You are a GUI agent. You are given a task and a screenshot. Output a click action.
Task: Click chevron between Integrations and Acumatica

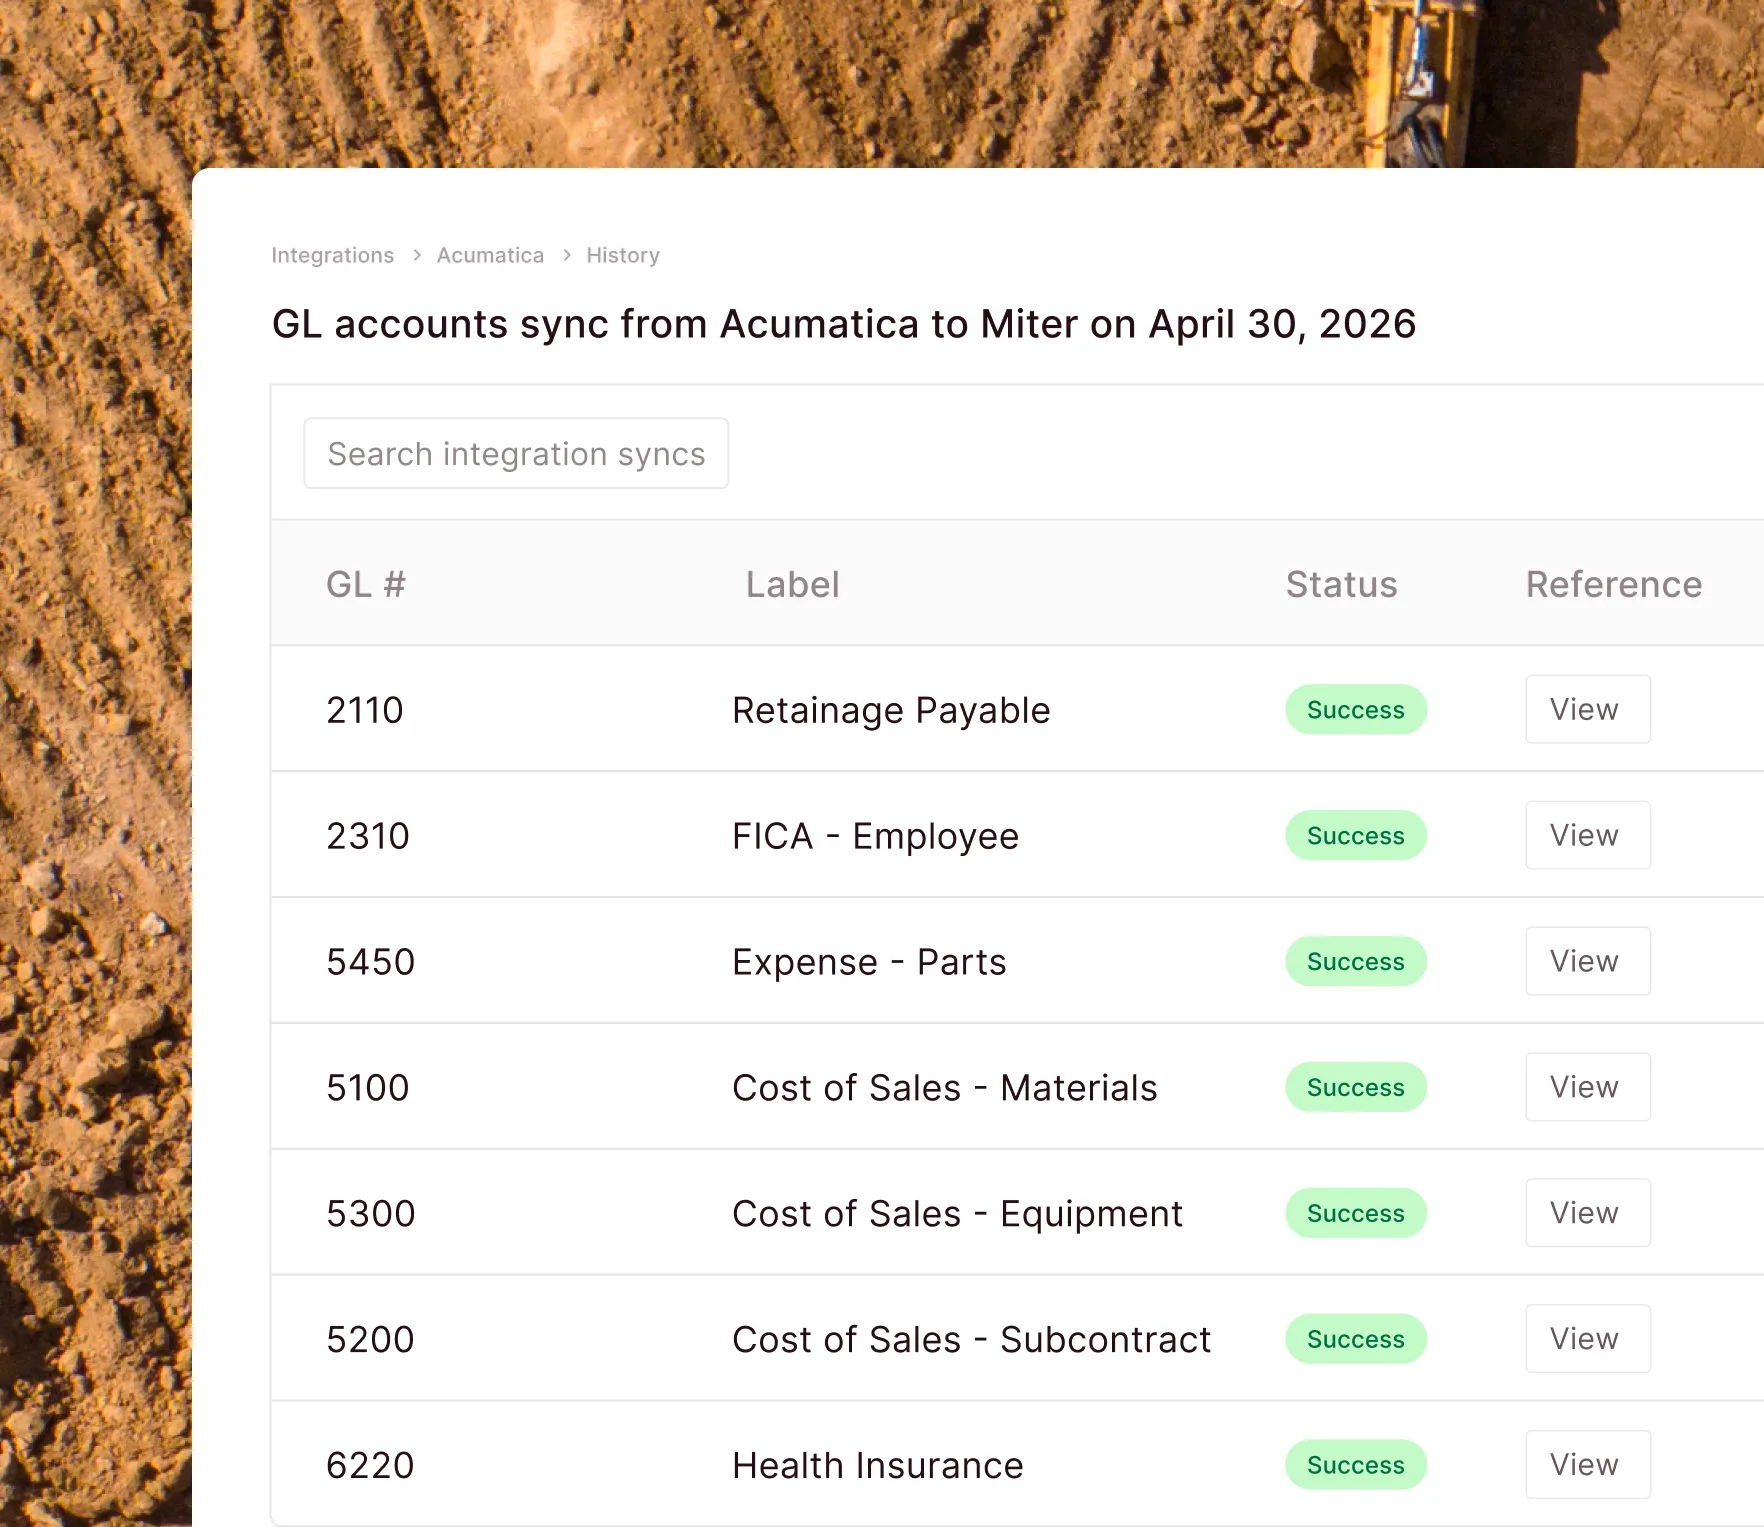coord(416,255)
